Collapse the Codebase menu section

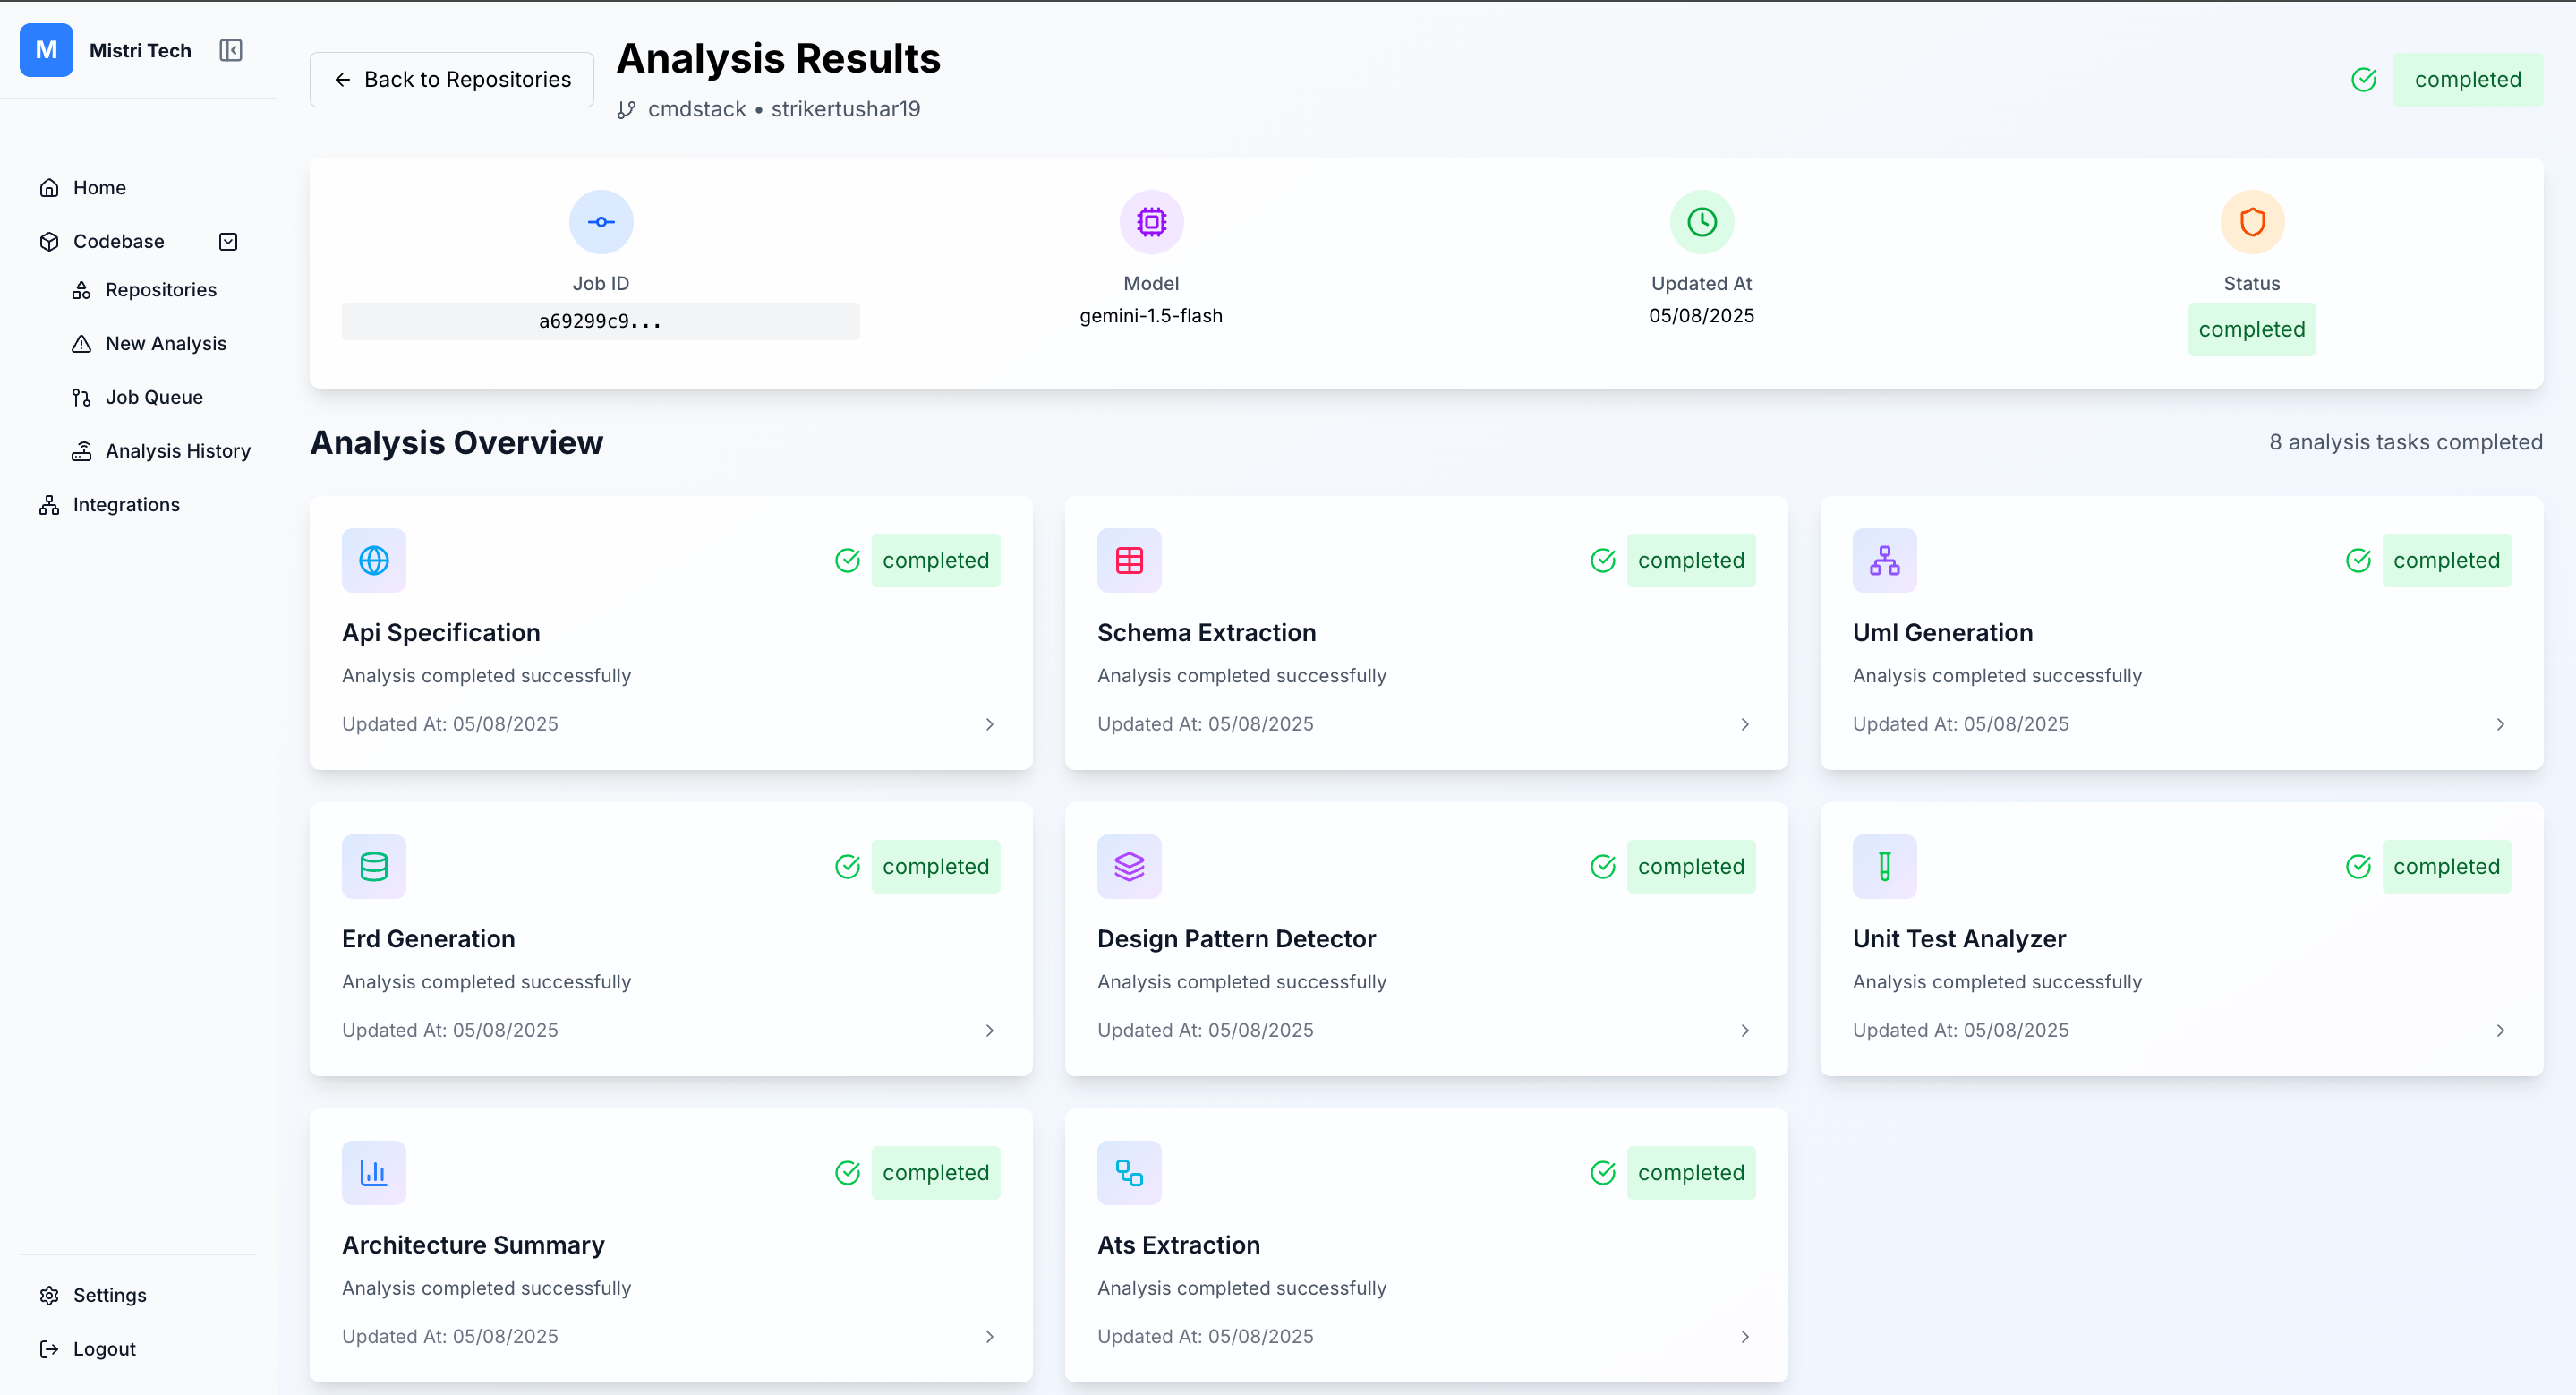pyautogui.click(x=228, y=241)
